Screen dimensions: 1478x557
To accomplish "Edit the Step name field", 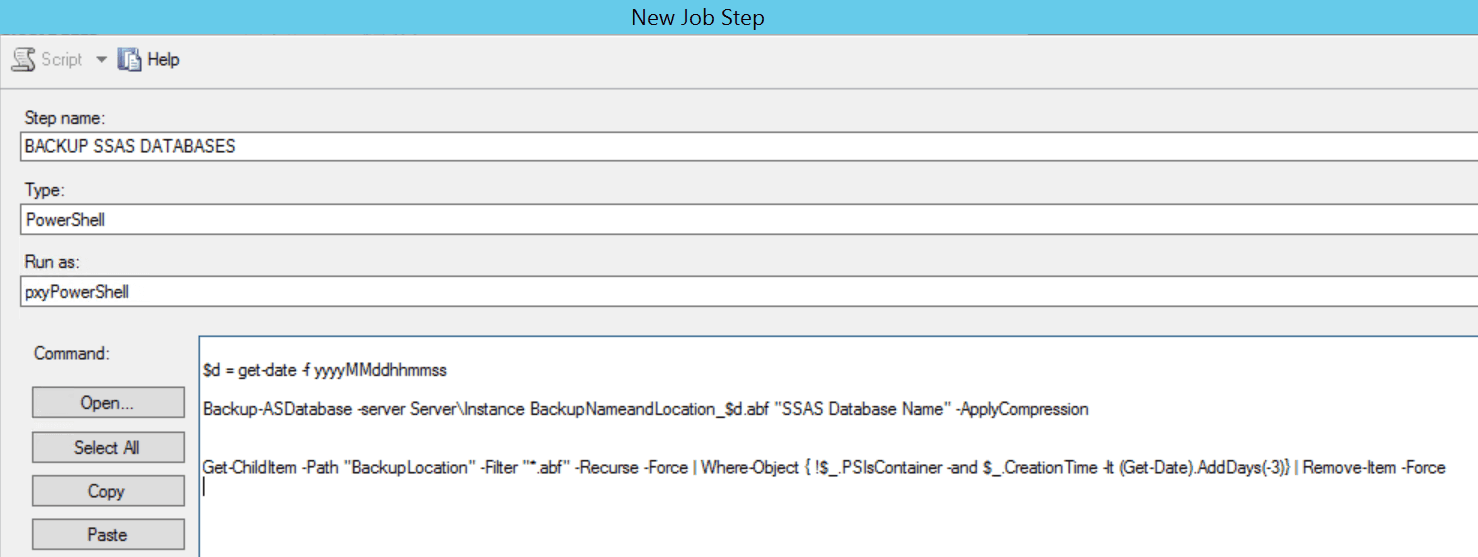I will point(749,146).
